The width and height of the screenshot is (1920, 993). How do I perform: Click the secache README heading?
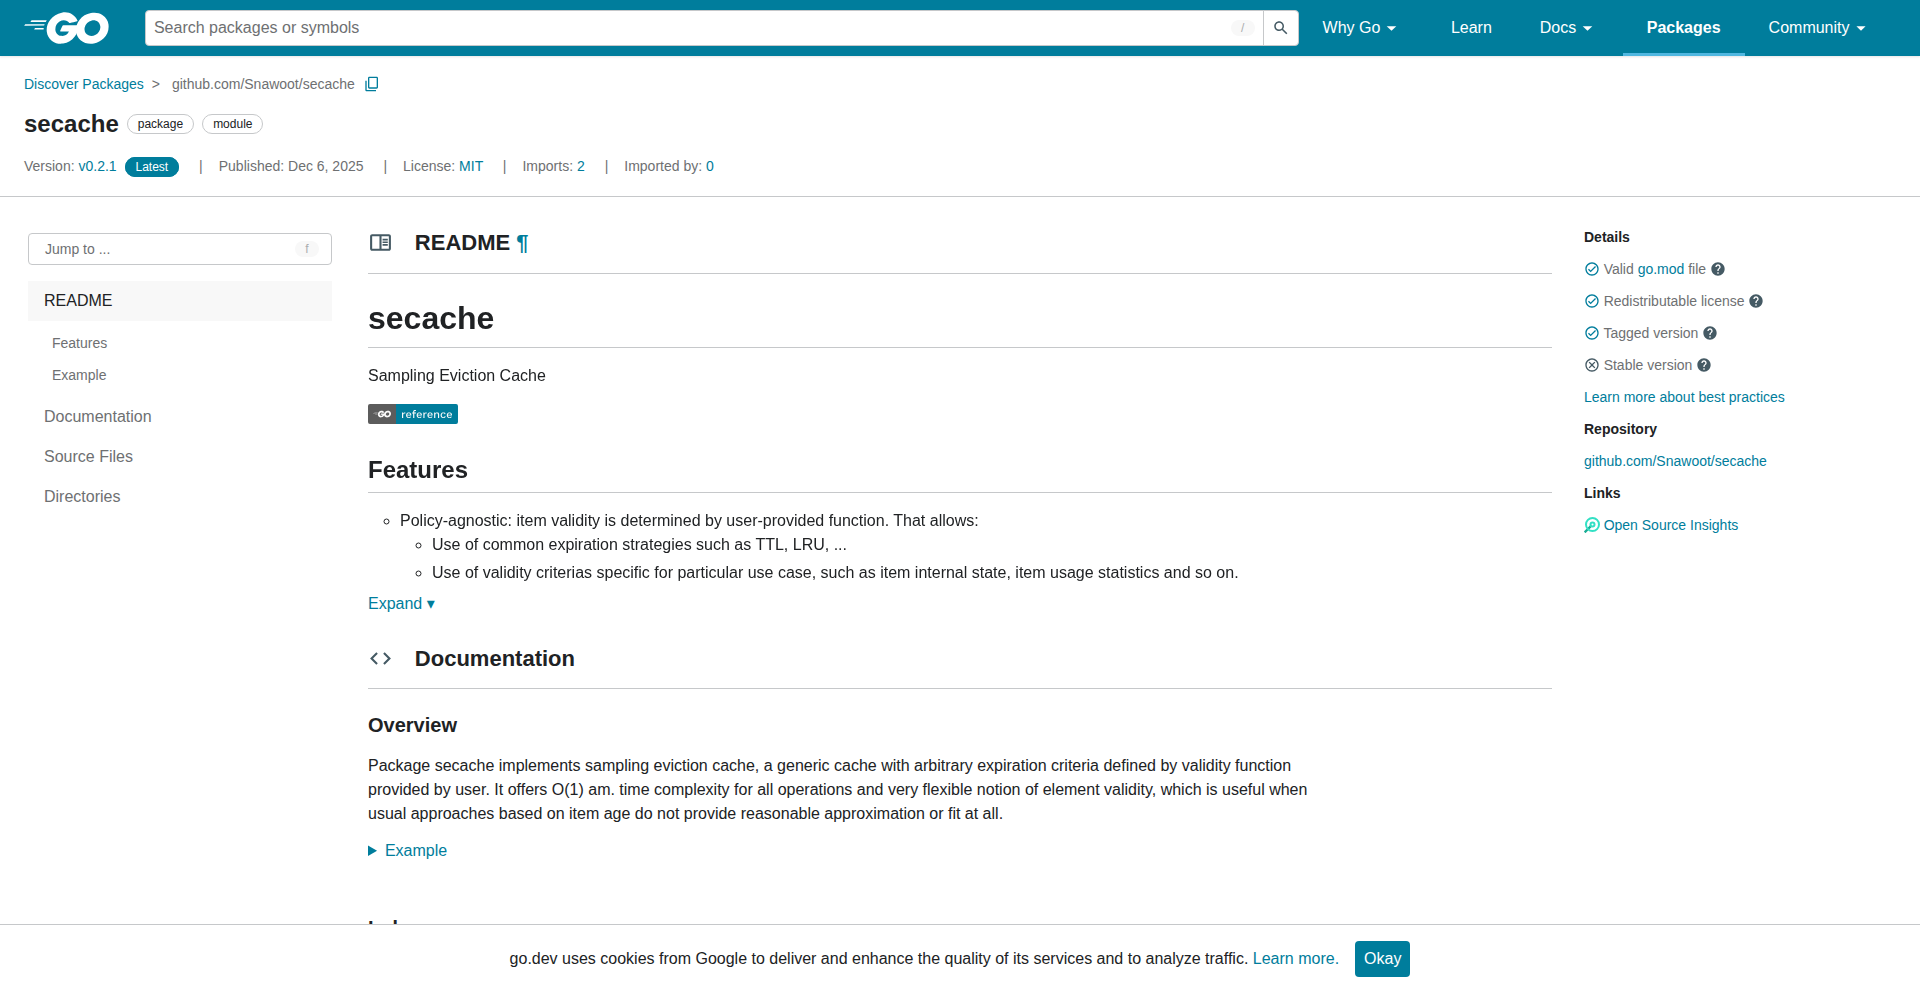click(431, 318)
